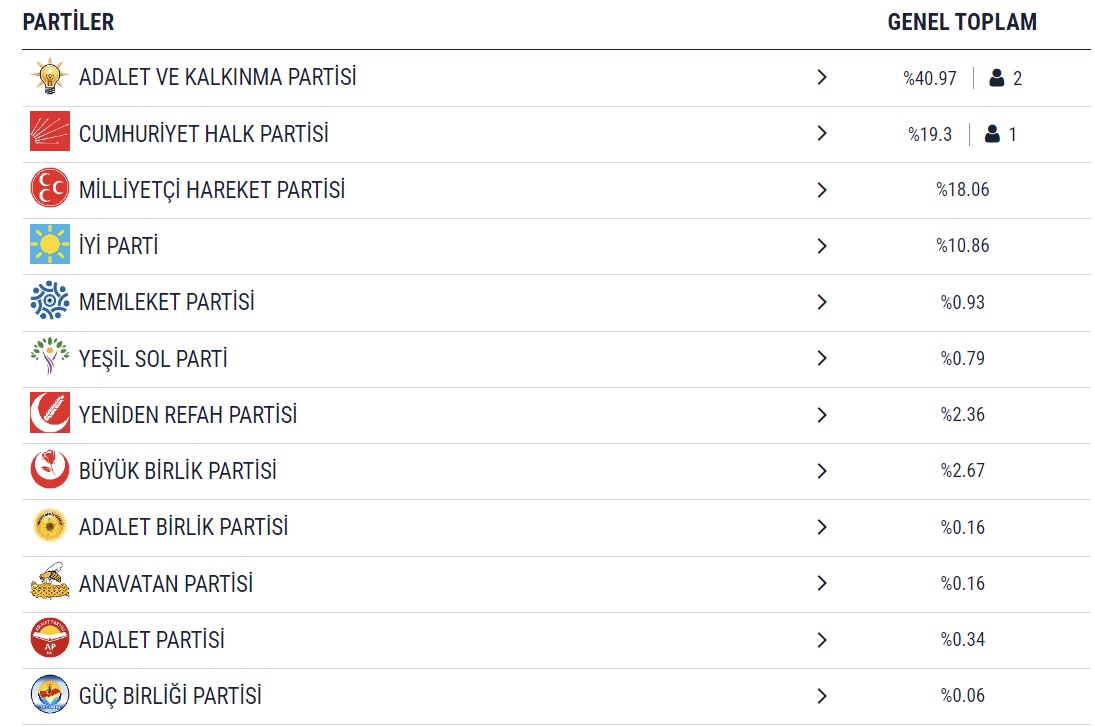Expand the İYİ Parti row chevron
Viewport: 1095px width, 727px height.
[x=822, y=245]
